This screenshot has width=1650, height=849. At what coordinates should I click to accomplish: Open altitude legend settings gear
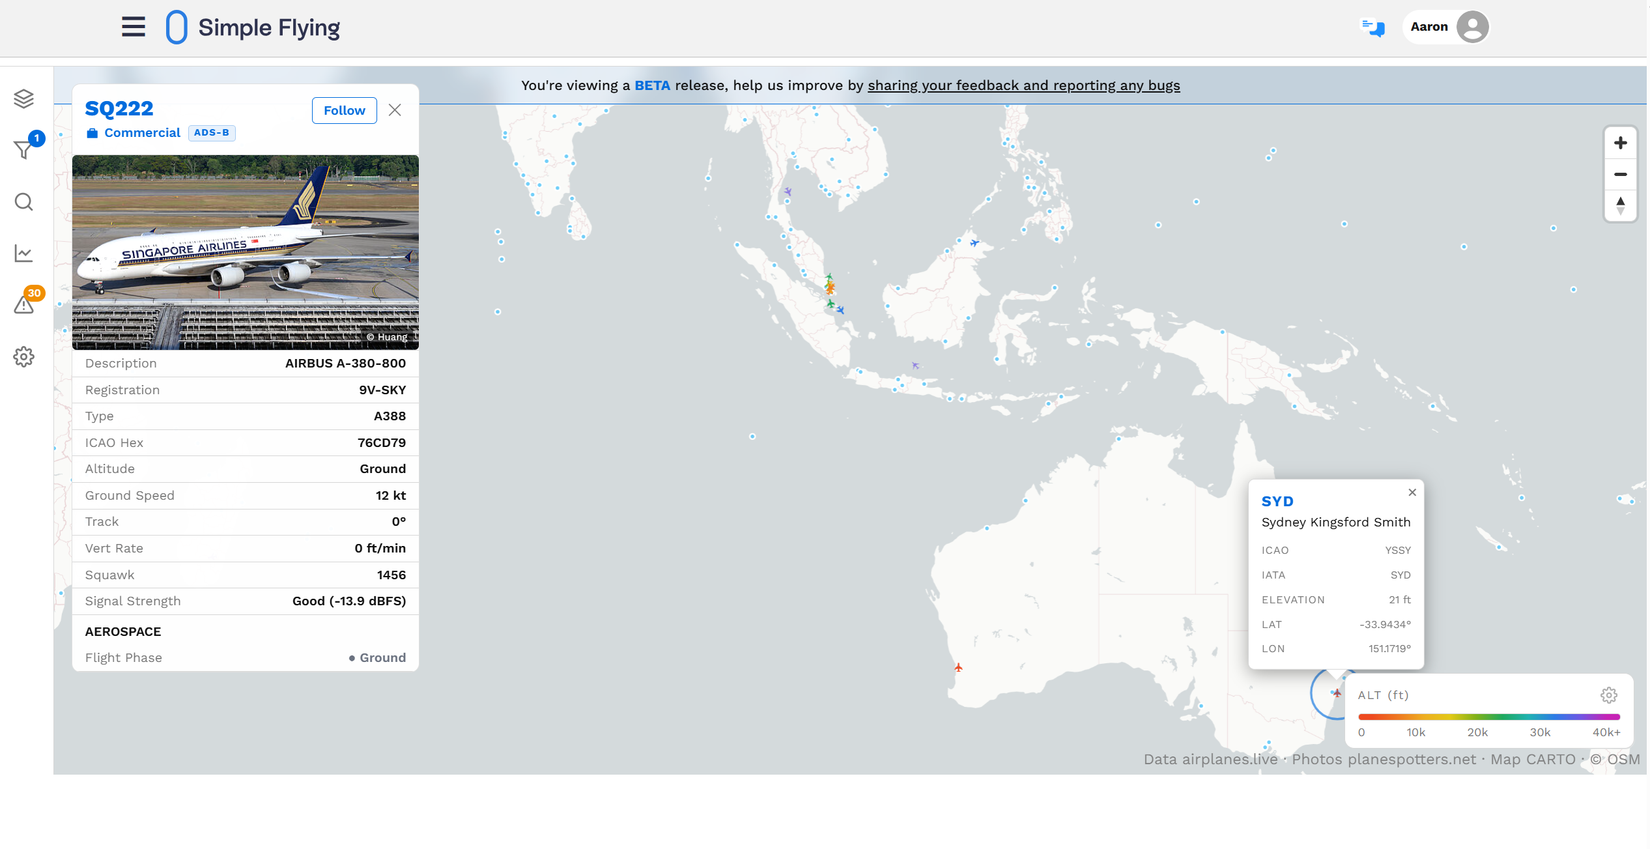[1608, 695]
